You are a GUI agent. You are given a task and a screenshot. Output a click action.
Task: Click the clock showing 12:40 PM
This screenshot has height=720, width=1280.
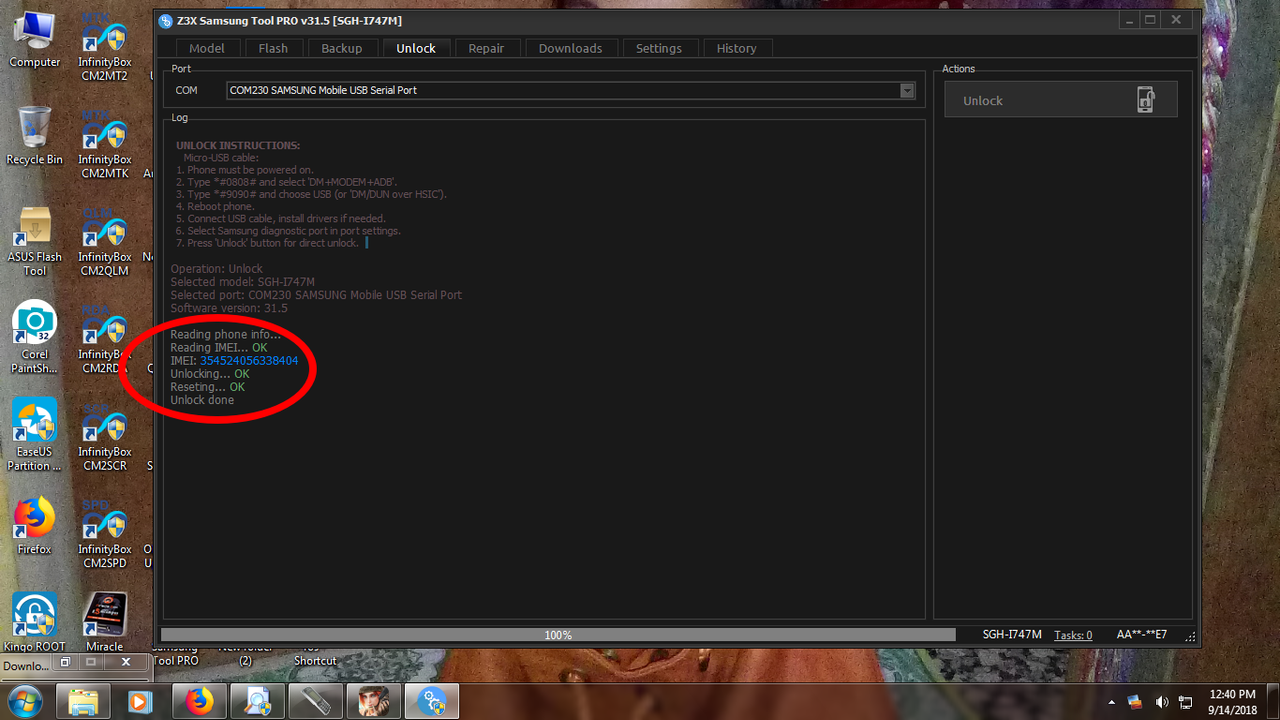click(x=1232, y=694)
